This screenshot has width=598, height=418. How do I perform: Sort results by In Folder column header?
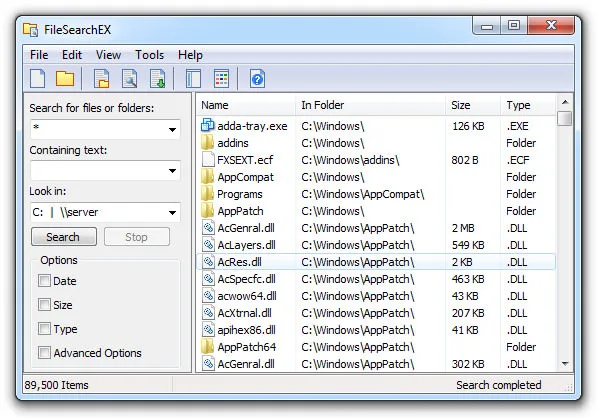pos(370,105)
